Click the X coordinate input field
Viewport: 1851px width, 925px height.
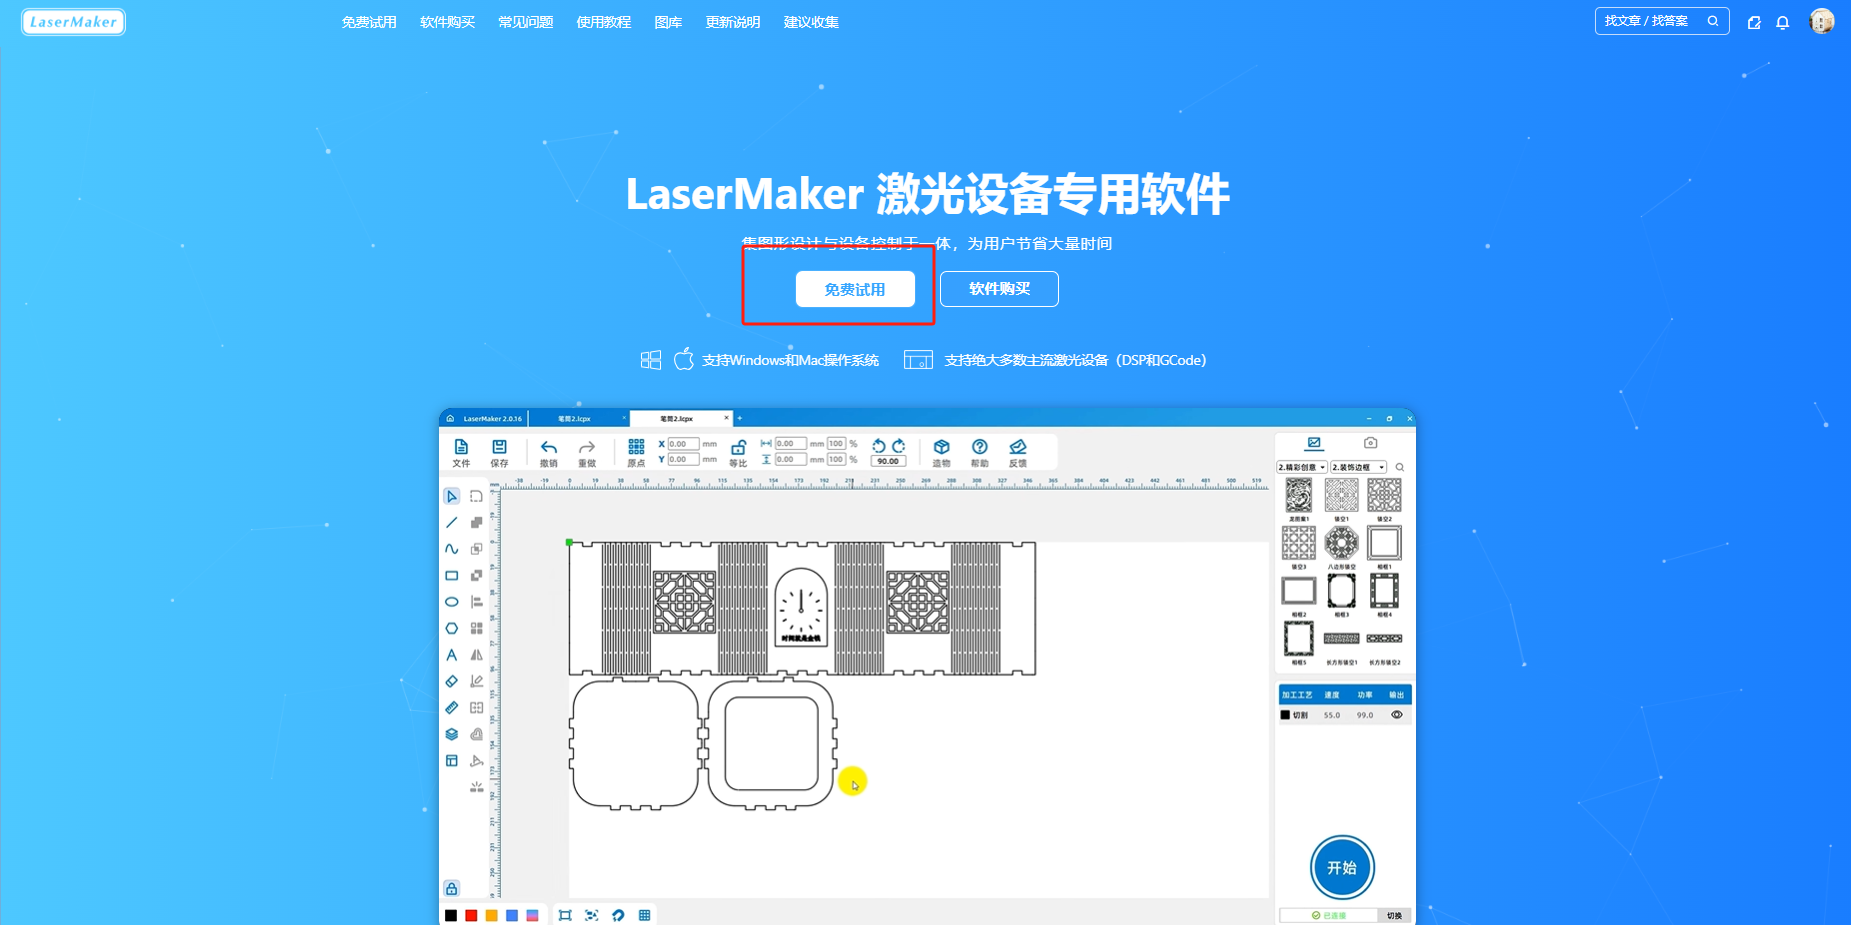point(683,444)
